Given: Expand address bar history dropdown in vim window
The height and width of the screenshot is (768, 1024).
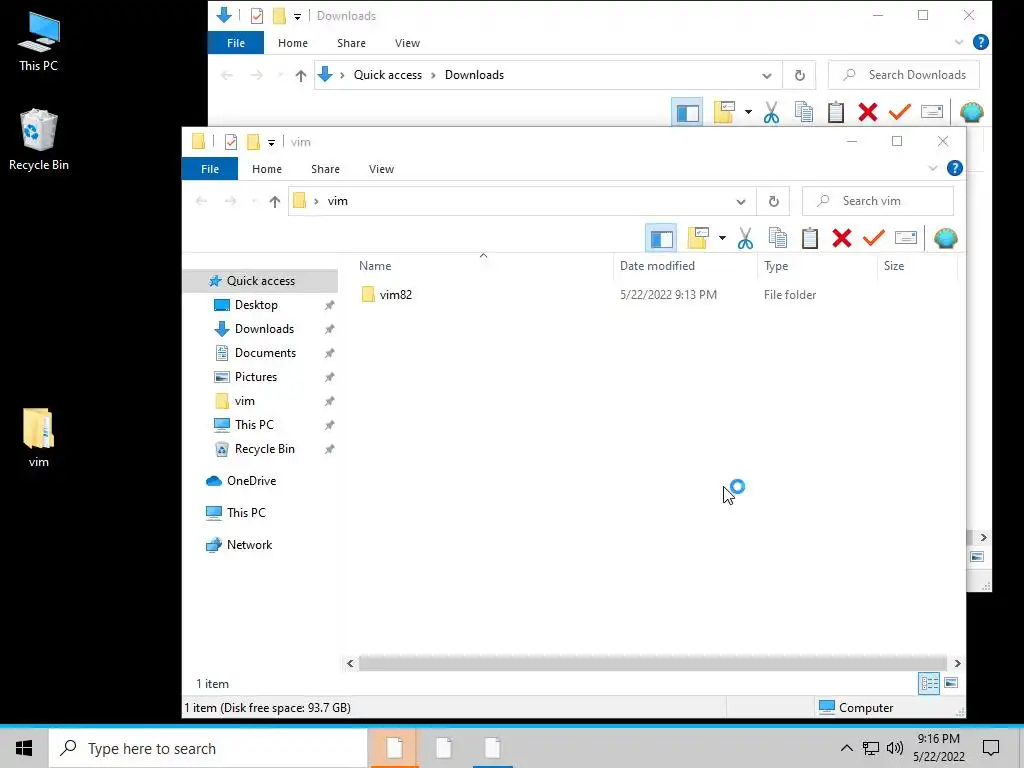Looking at the screenshot, I should coord(741,202).
